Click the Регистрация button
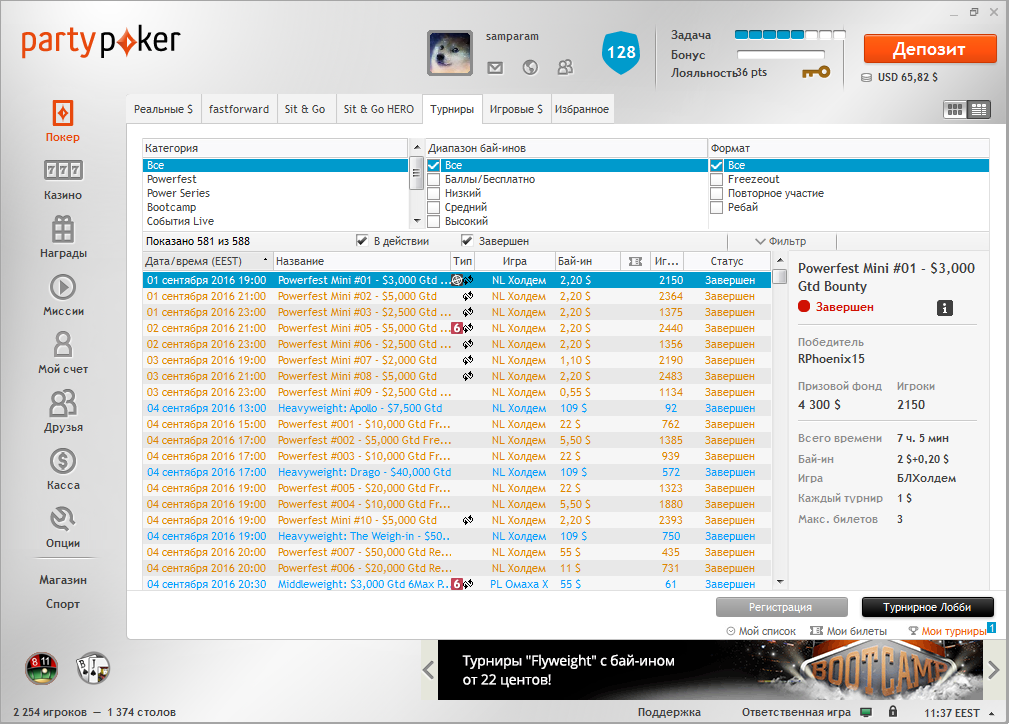This screenshot has height=724, width=1009. (781, 607)
